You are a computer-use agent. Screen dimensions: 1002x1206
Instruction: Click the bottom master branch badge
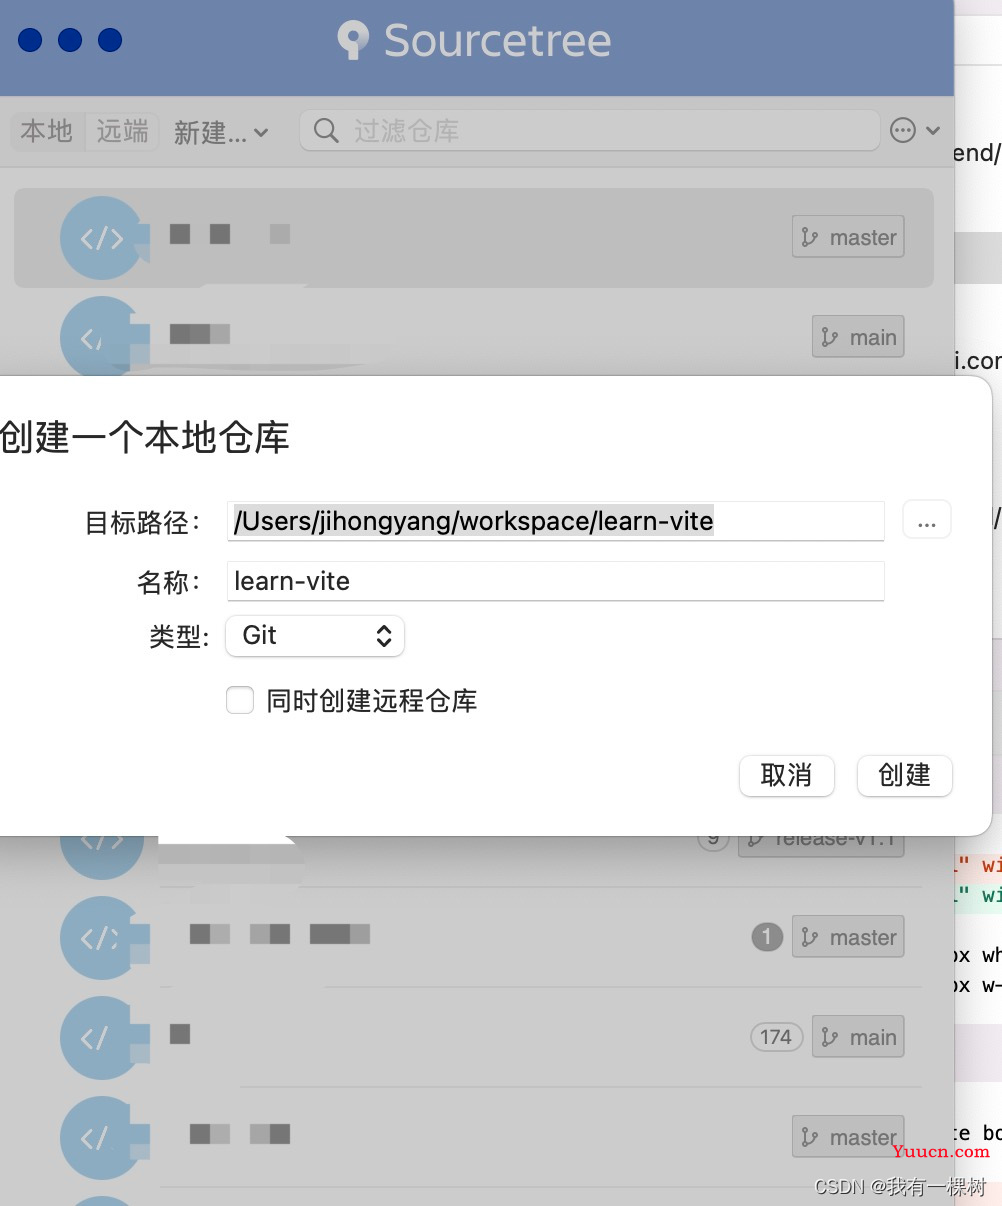pyautogui.click(x=848, y=1137)
